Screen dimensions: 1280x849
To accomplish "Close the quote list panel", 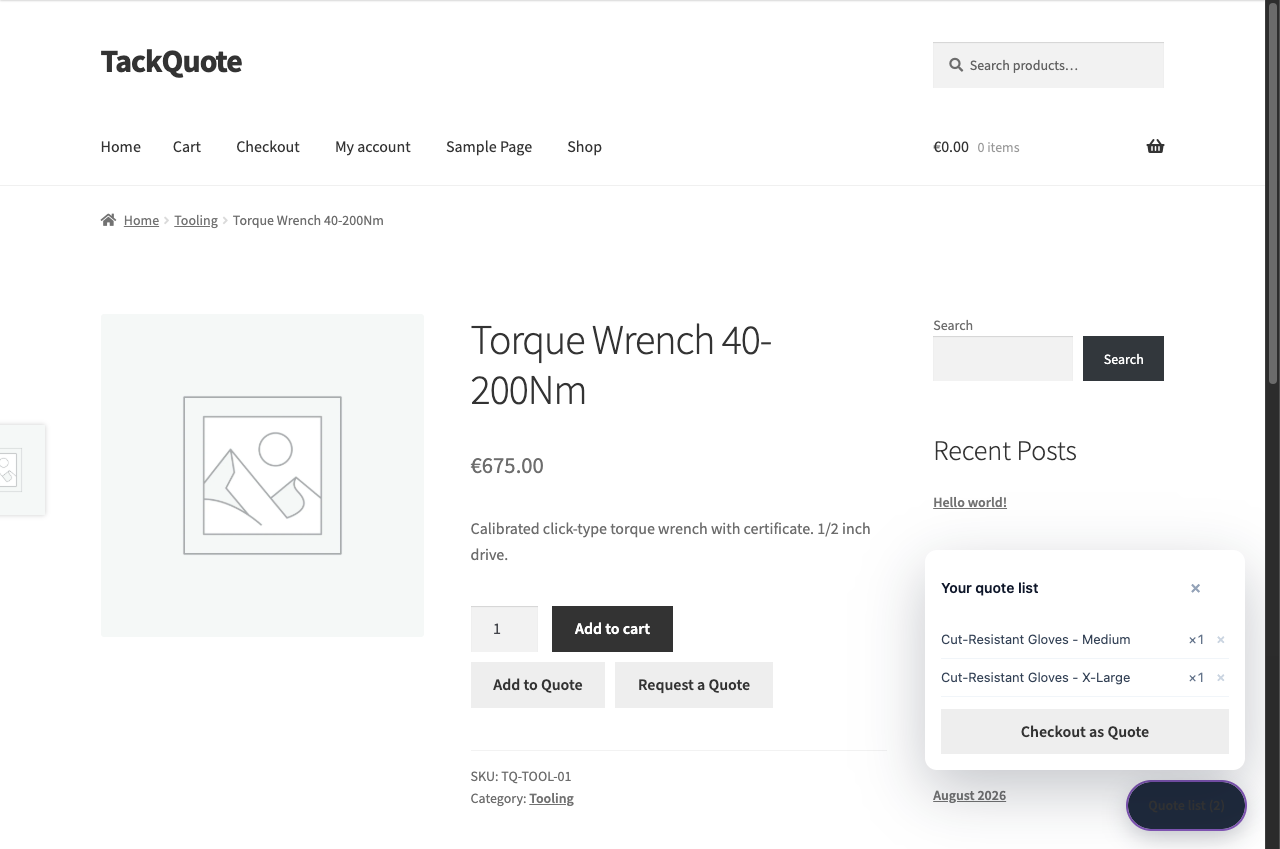I will 1195,588.
